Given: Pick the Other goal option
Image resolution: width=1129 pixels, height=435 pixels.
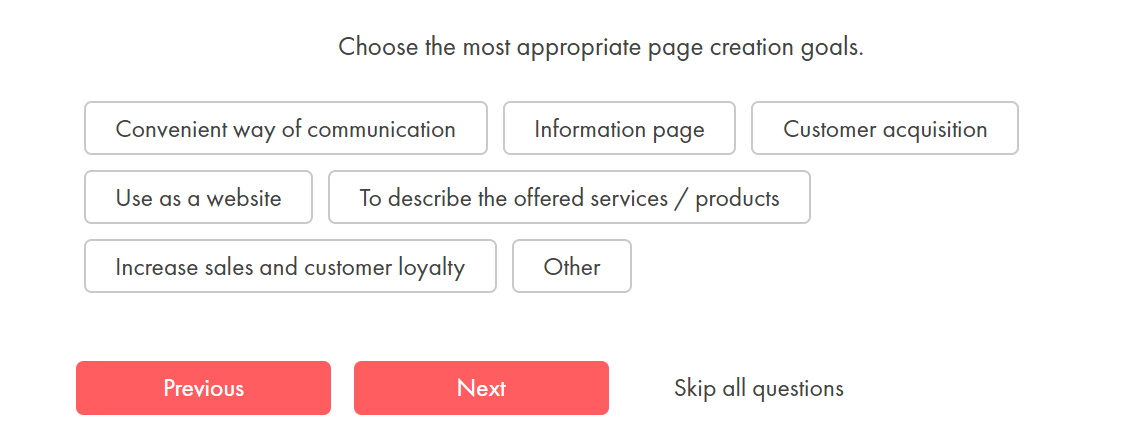Looking at the screenshot, I should tap(572, 266).
